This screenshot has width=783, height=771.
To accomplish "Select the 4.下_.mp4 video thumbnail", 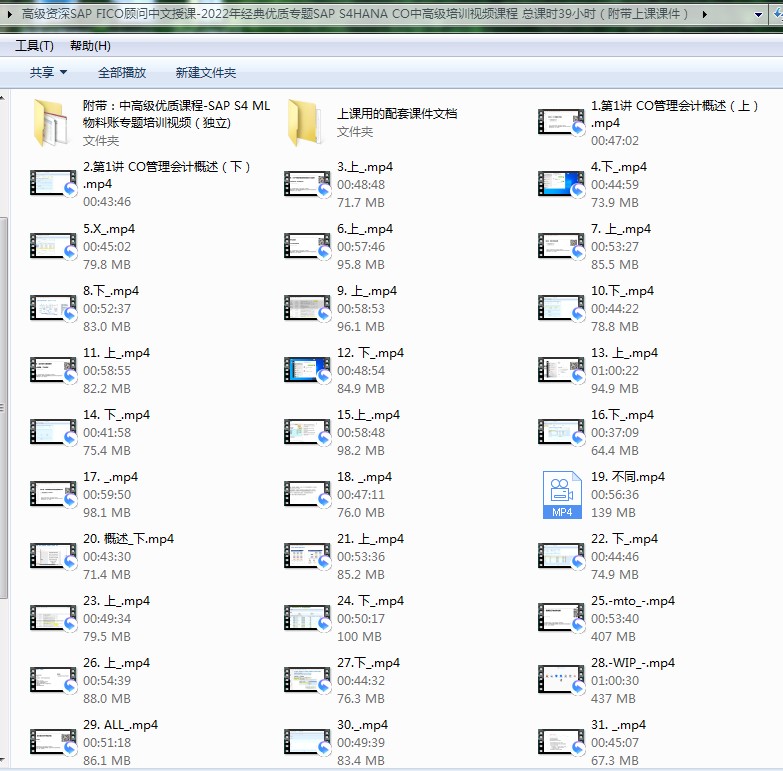I will tap(560, 185).
